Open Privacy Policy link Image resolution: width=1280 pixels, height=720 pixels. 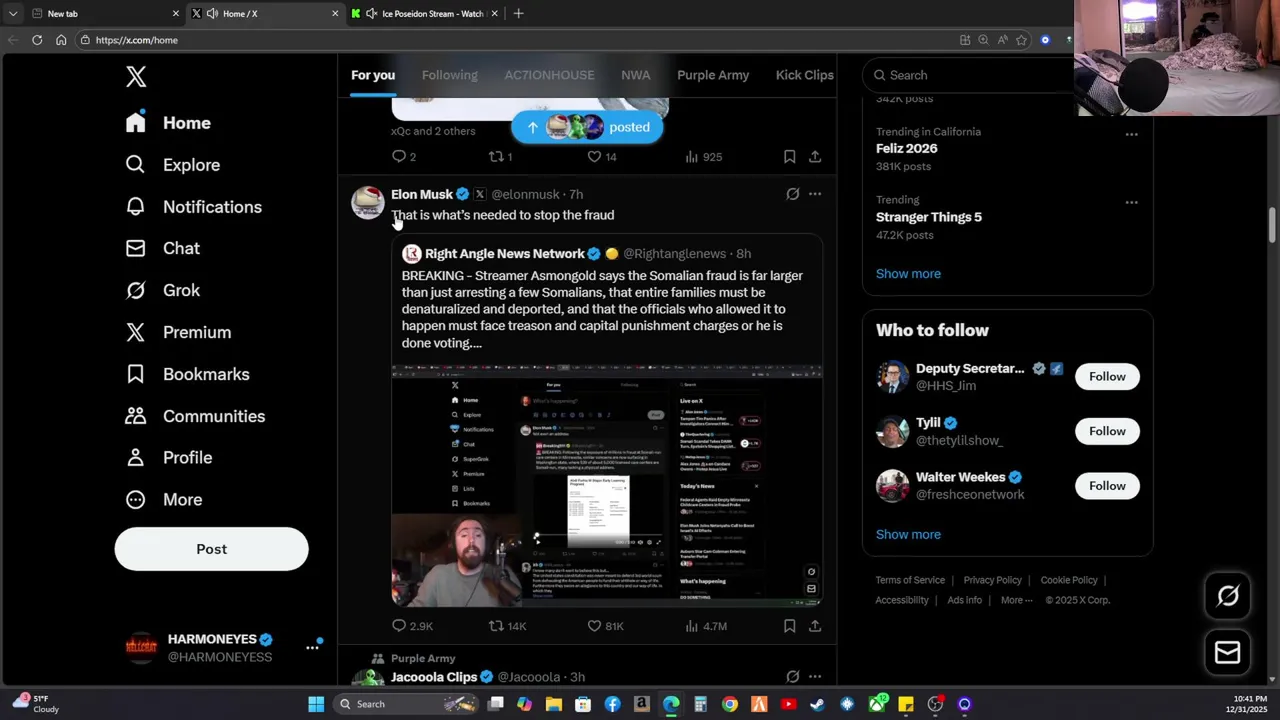pos(992,580)
